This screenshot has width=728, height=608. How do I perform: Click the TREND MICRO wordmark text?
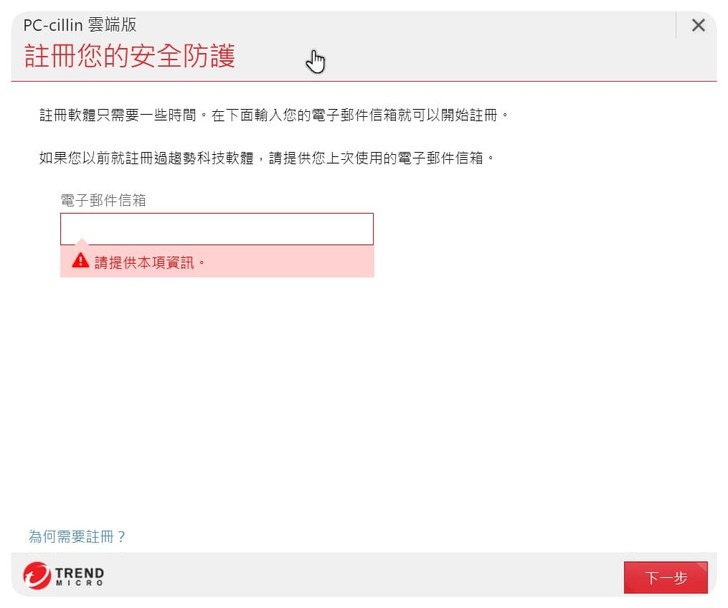click(x=79, y=576)
